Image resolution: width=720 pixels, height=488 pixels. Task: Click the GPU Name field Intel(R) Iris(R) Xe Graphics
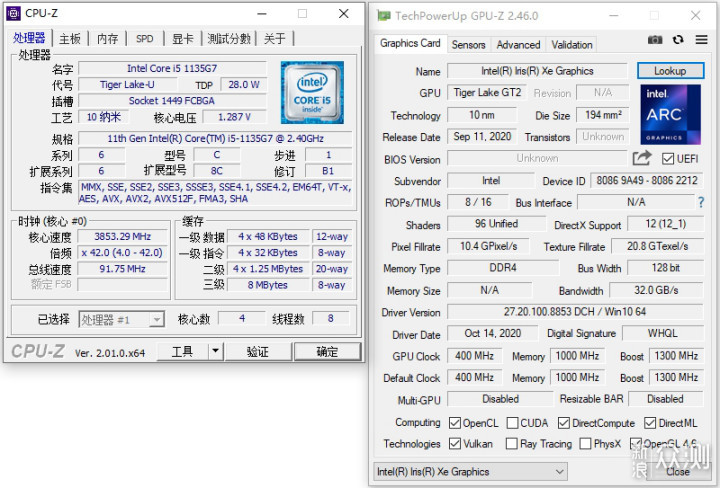click(537, 71)
